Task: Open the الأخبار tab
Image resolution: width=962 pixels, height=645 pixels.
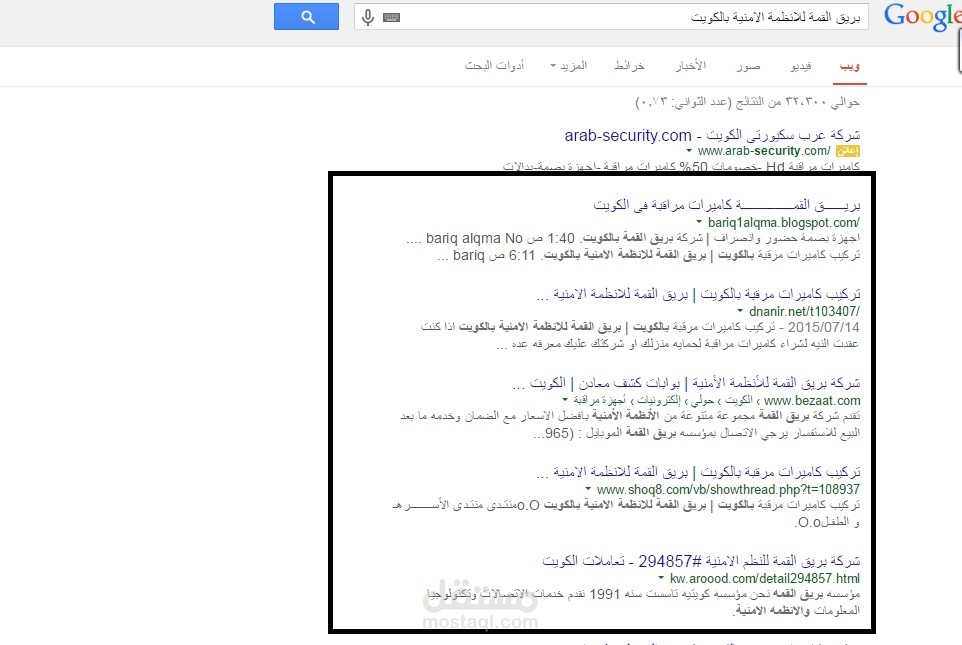Action: pos(691,66)
